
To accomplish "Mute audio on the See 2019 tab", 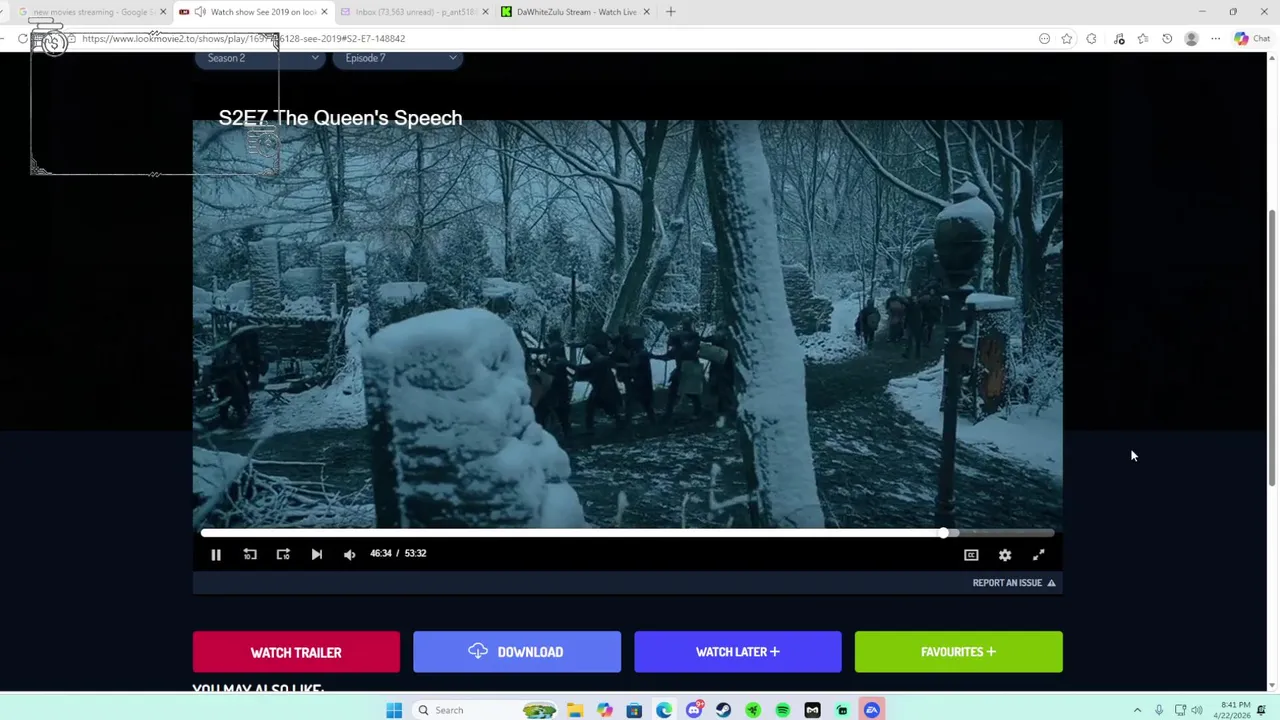I will tap(200, 12).
